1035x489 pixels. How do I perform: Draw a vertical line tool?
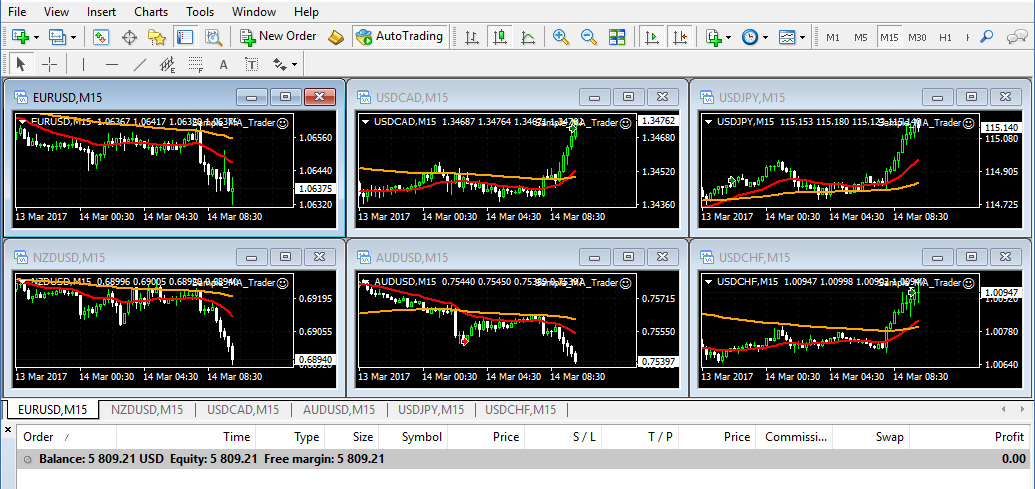click(x=83, y=64)
